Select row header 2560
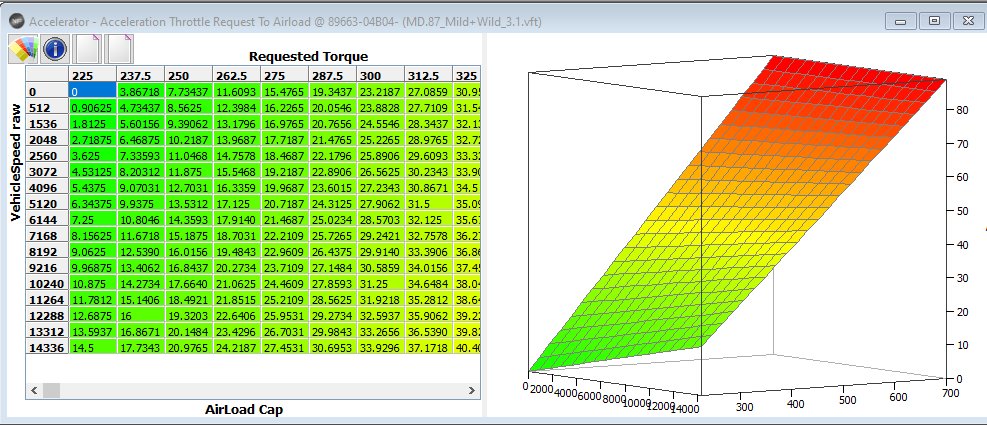This screenshot has width=987, height=427. [47, 156]
